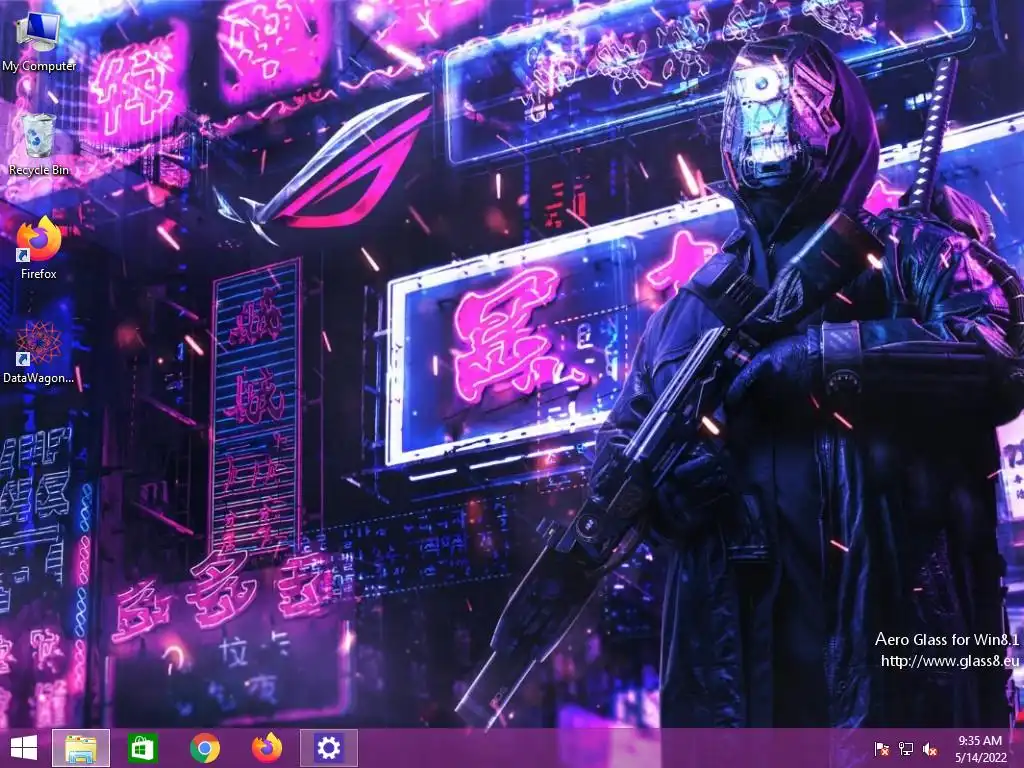Open the Action Center flag tray icon
This screenshot has height=768, width=1024.
click(x=882, y=749)
